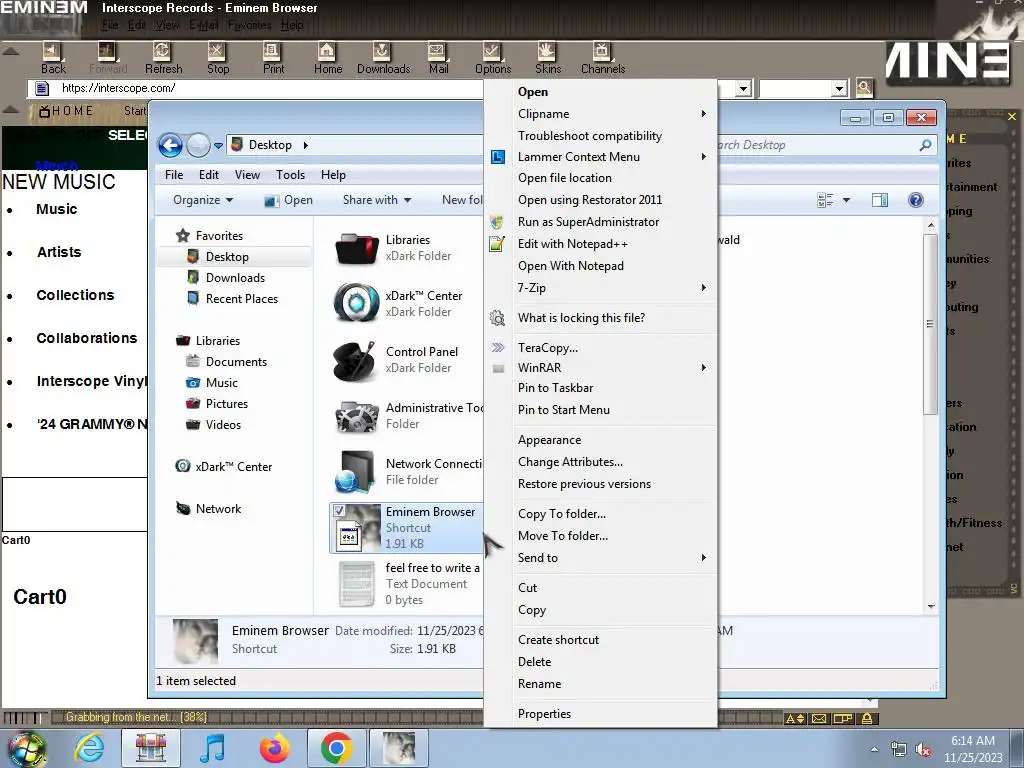Click the Windows Start orb

(25, 748)
